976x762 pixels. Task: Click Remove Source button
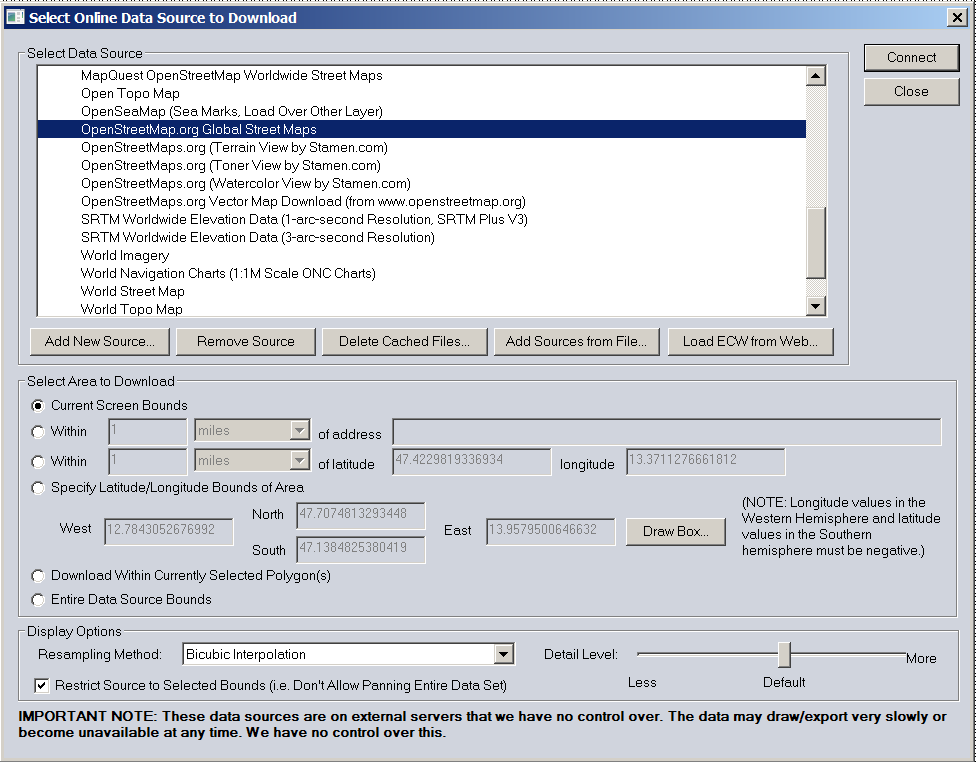(x=245, y=341)
